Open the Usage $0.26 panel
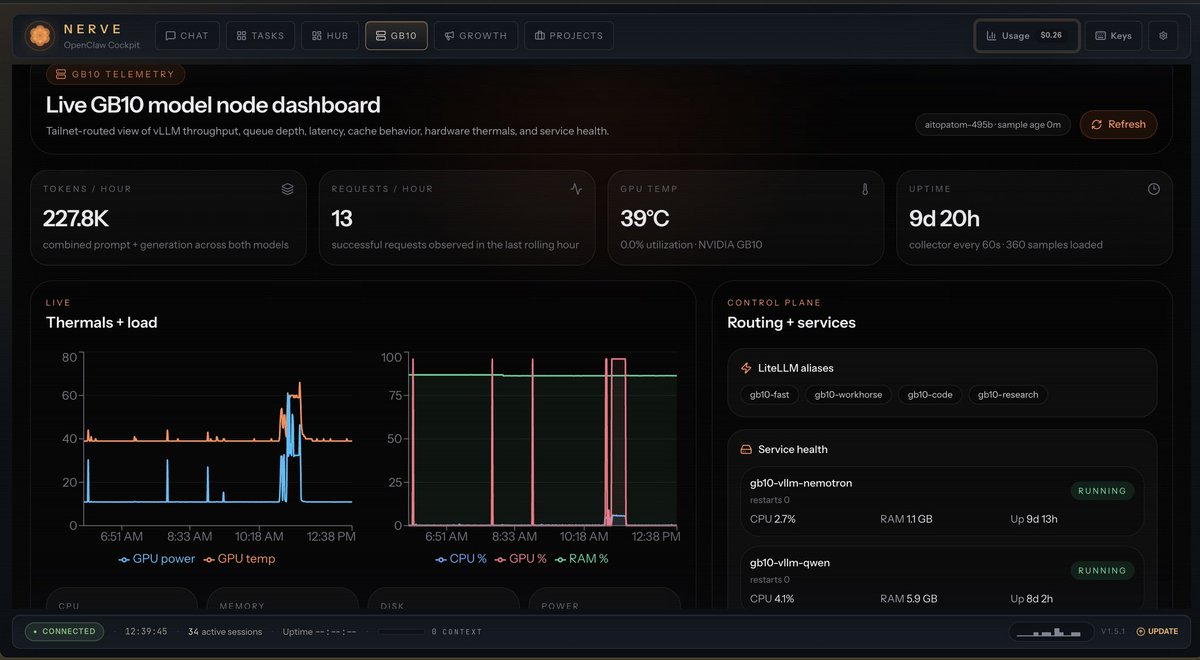The image size is (1200, 660). click(1027, 36)
